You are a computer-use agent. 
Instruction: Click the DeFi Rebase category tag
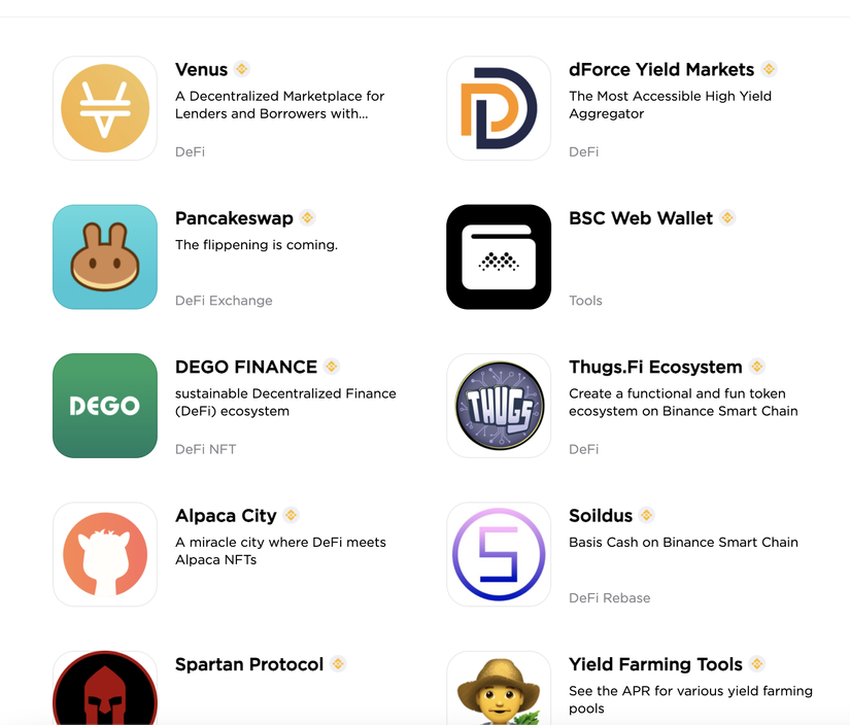pyautogui.click(x=609, y=598)
